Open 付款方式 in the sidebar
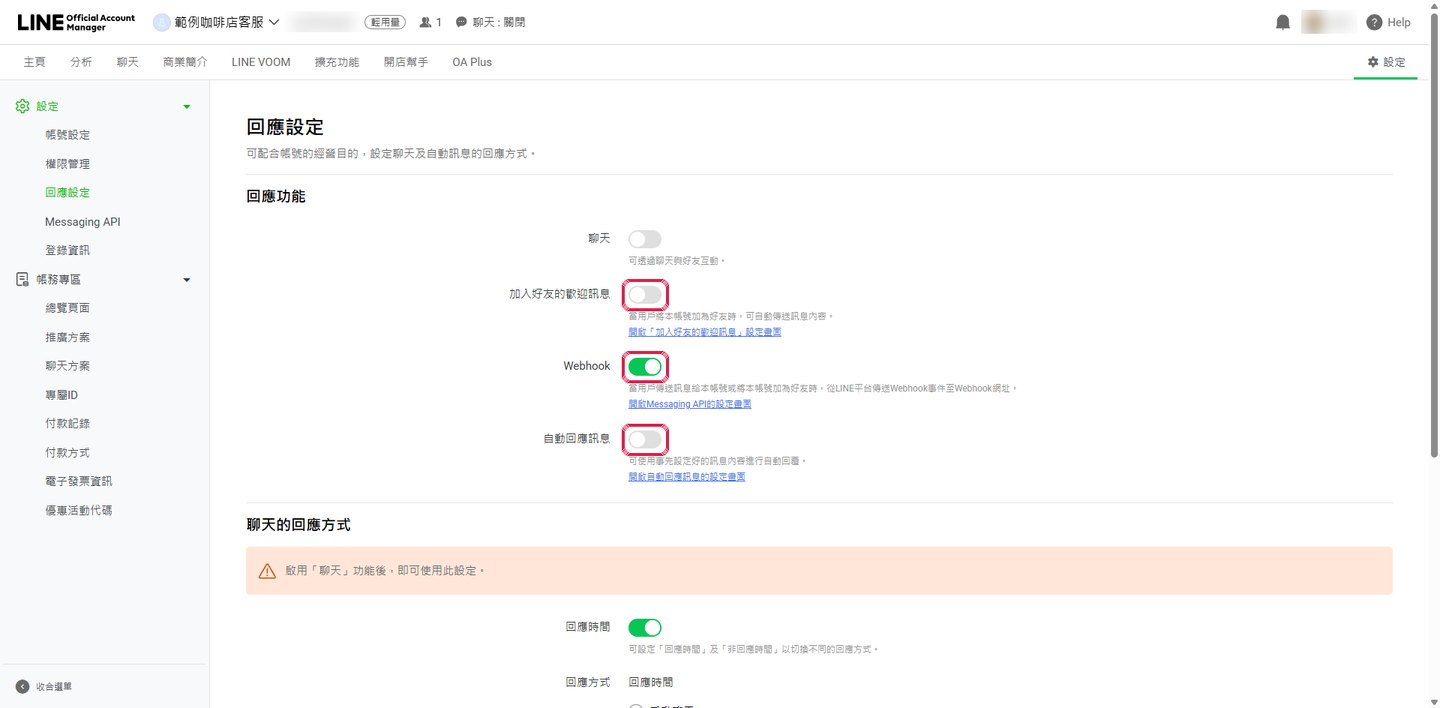Viewport: 1440px width, 708px height. [x=68, y=453]
